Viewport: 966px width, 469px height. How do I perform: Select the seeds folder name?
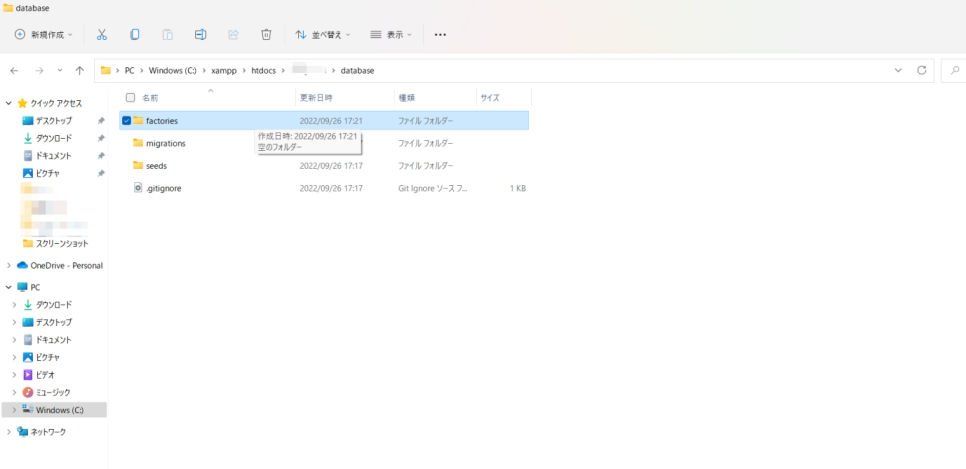(156, 166)
